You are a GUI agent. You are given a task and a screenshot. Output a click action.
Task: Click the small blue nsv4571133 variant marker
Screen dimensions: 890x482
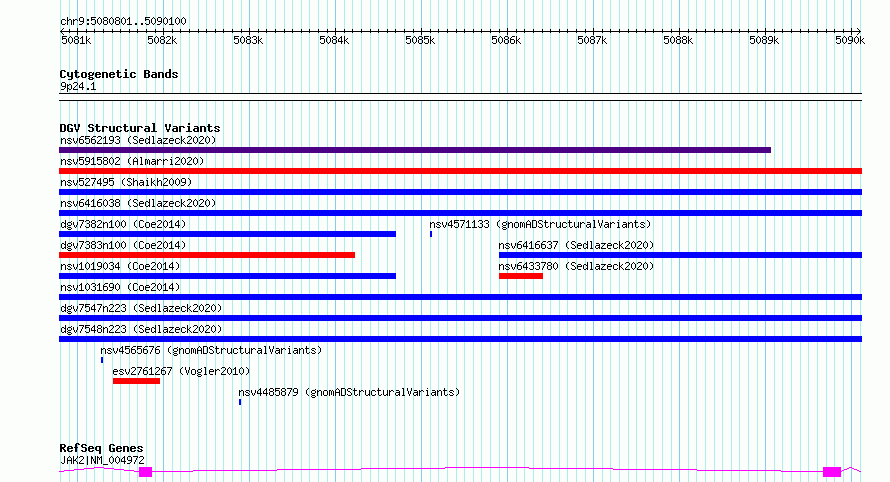[431, 234]
